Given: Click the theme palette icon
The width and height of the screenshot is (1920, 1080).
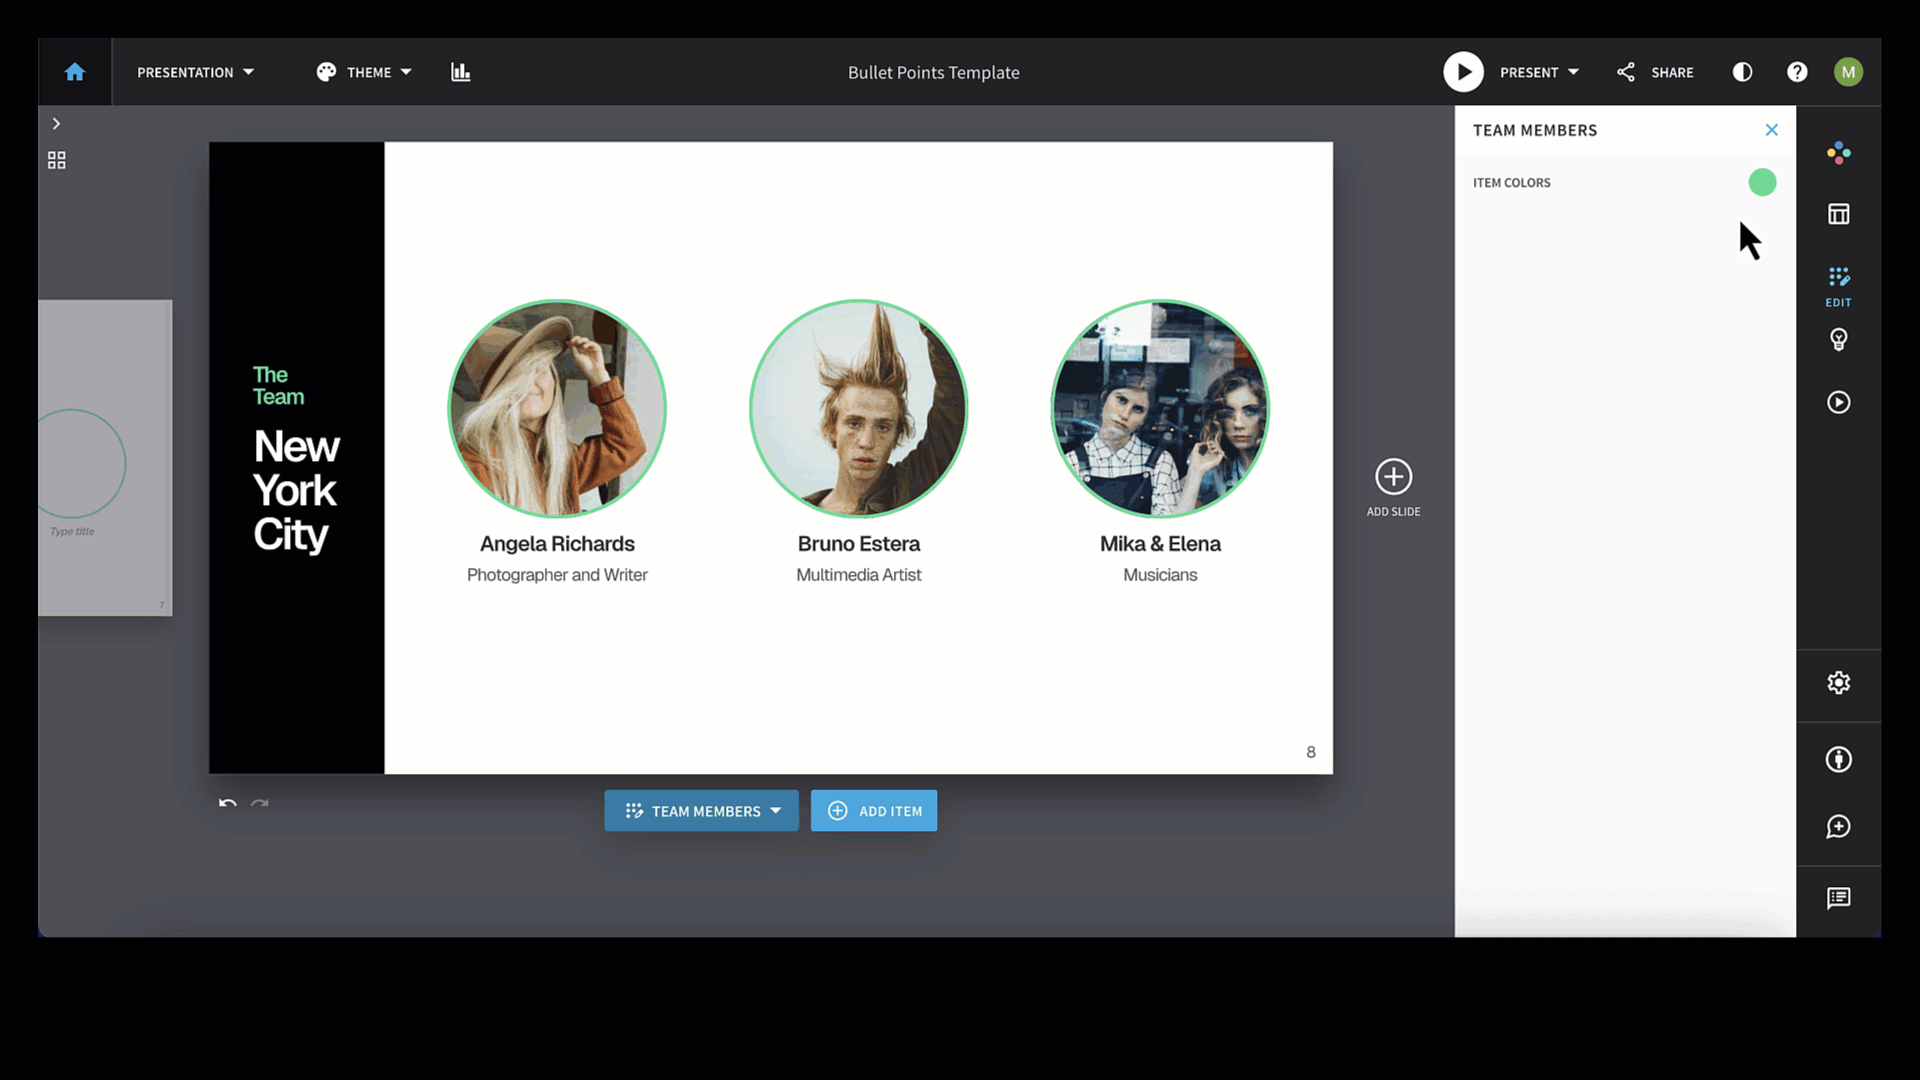Looking at the screenshot, I should point(326,72).
